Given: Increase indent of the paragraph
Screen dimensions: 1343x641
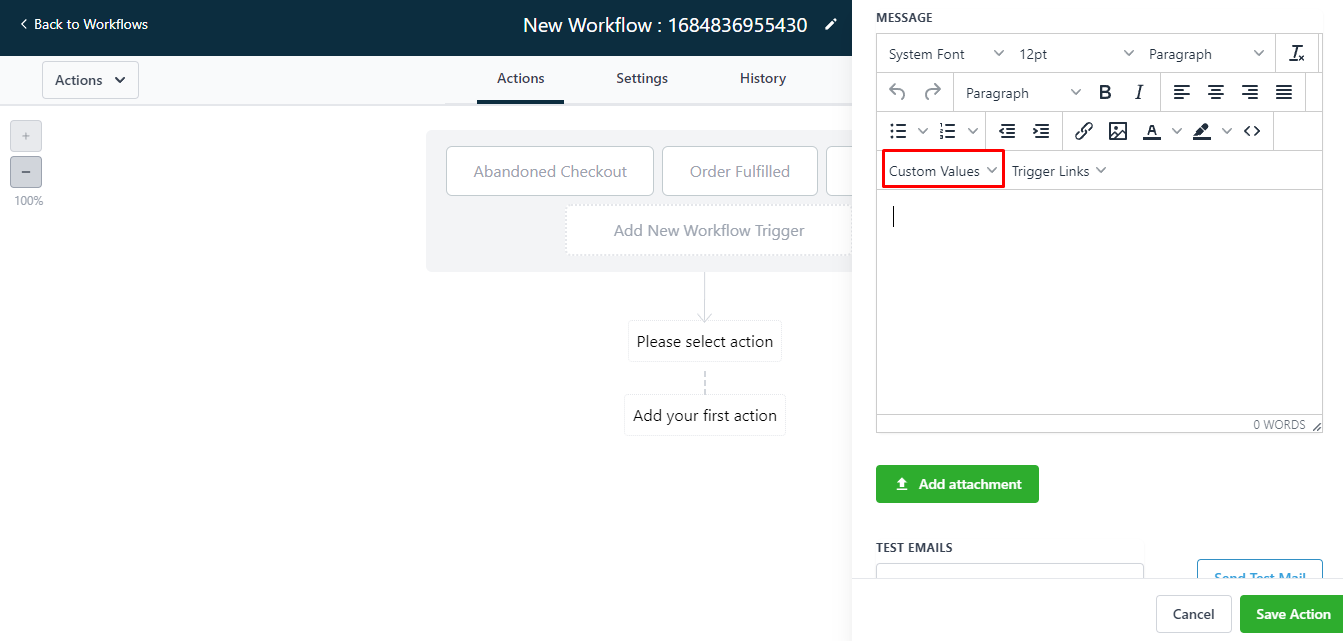Looking at the screenshot, I should point(1041,131).
